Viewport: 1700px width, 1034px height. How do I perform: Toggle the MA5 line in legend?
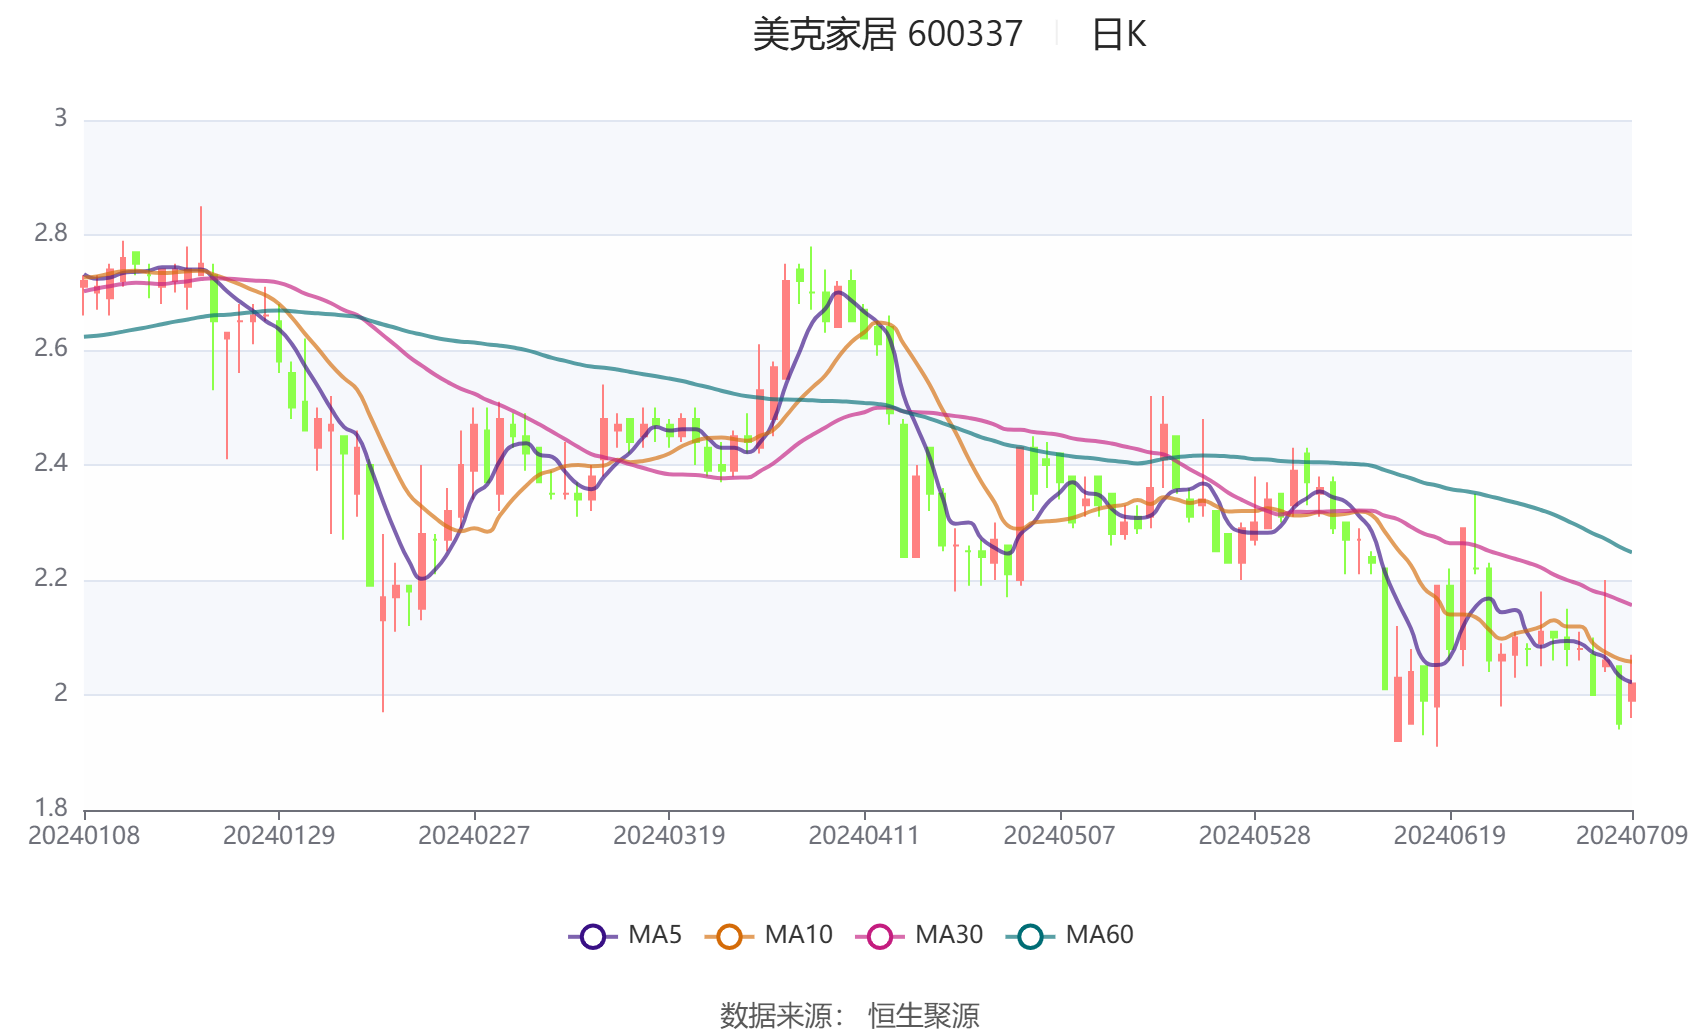point(625,936)
